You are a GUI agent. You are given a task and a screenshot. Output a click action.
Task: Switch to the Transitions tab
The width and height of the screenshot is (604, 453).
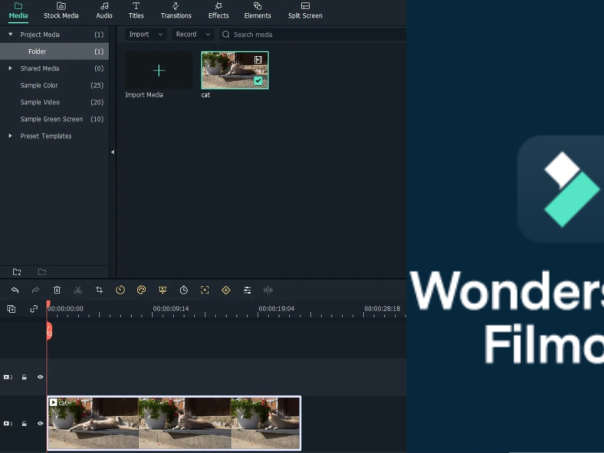pos(175,11)
